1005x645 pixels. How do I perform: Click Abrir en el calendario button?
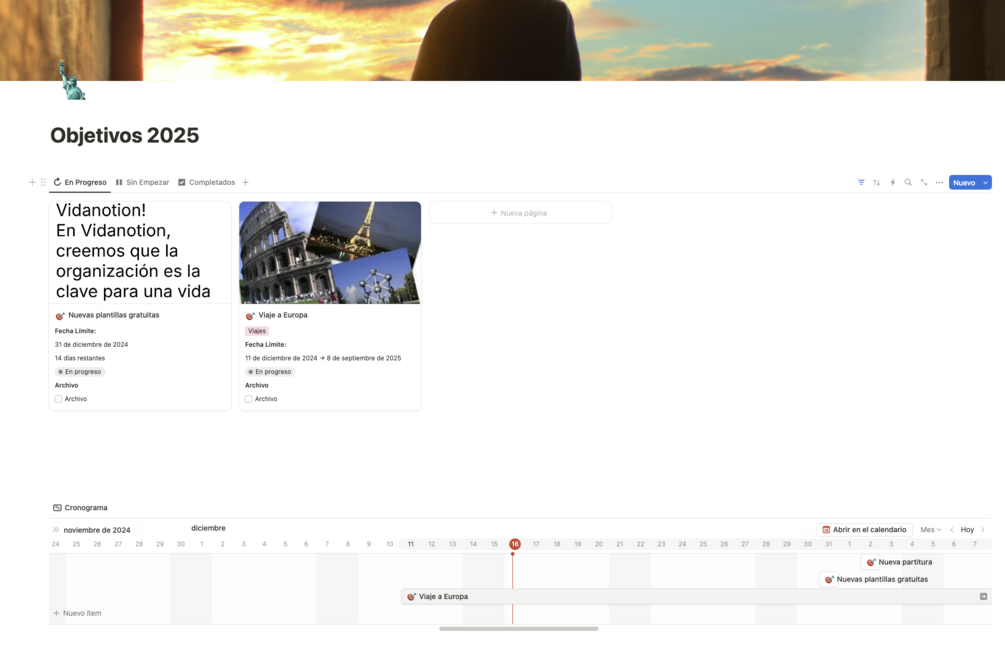pyautogui.click(x=865, y=530)
